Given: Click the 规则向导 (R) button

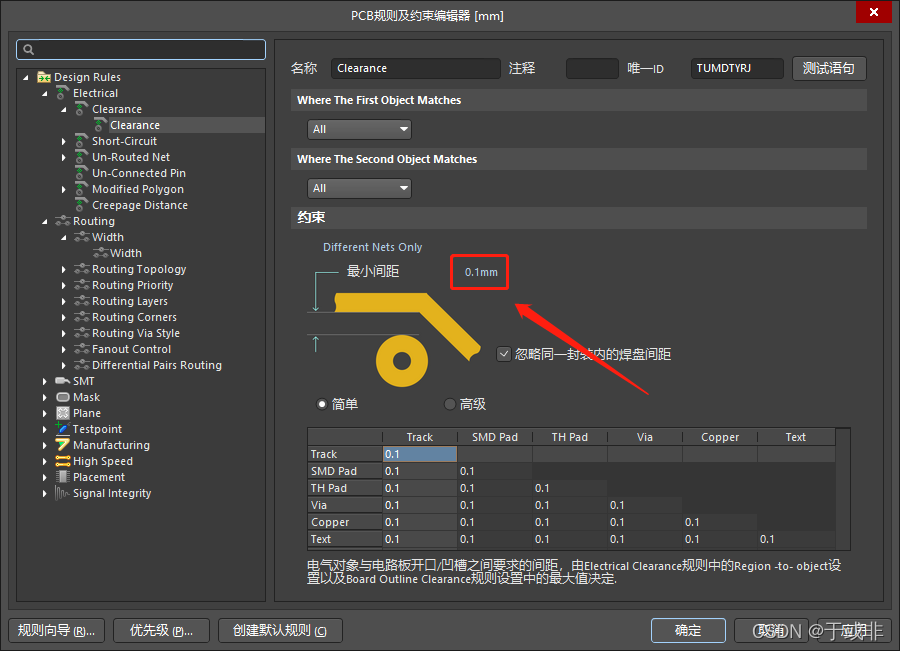Looking at the screenshot, I should coord(56,630).
